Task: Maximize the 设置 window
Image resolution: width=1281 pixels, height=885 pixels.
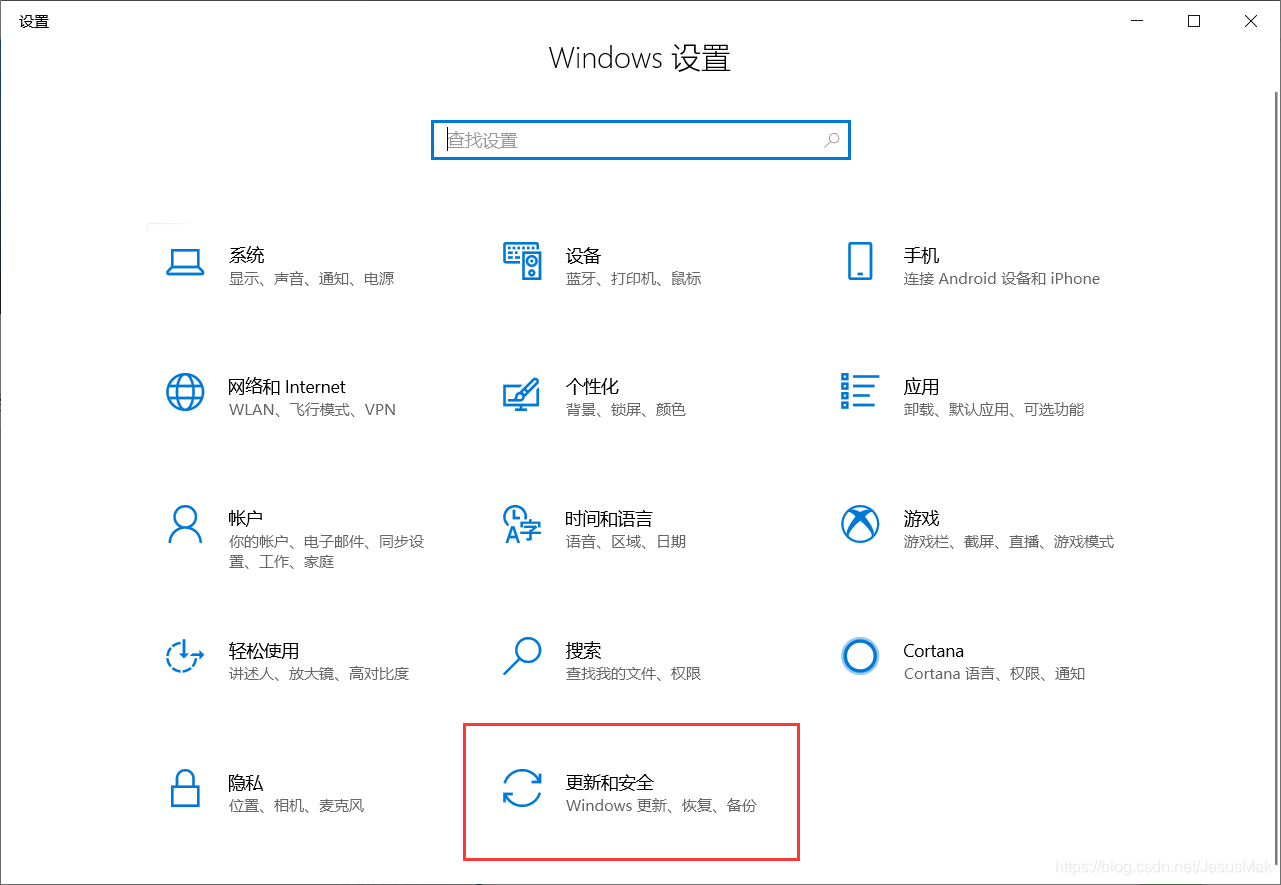Action: (1194, 21)
